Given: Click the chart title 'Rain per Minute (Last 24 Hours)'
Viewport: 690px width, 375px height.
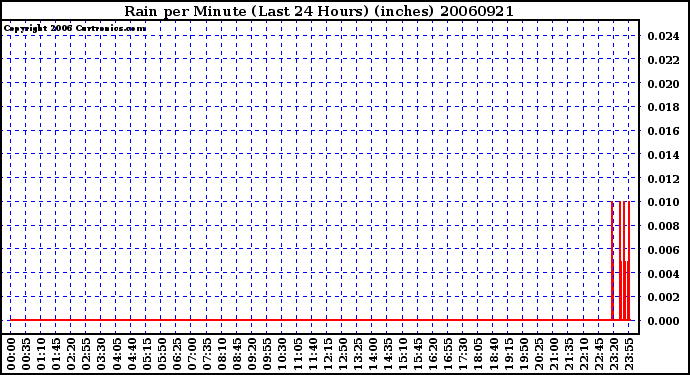Looking at the screenshot, I should coord(246,11).
